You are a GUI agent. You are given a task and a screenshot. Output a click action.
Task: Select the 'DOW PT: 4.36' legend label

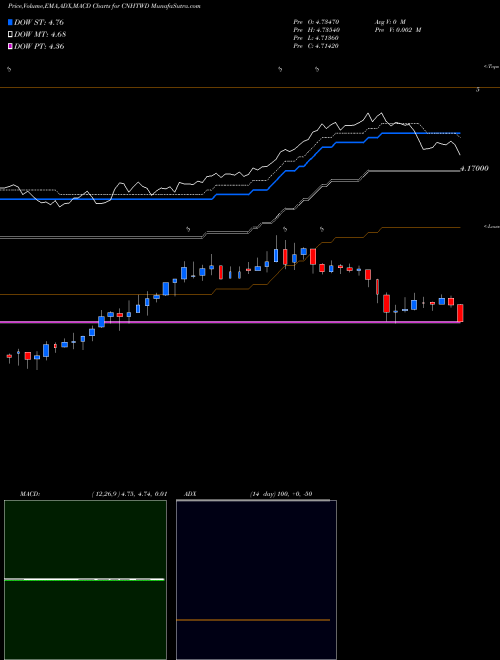[39, 46]
